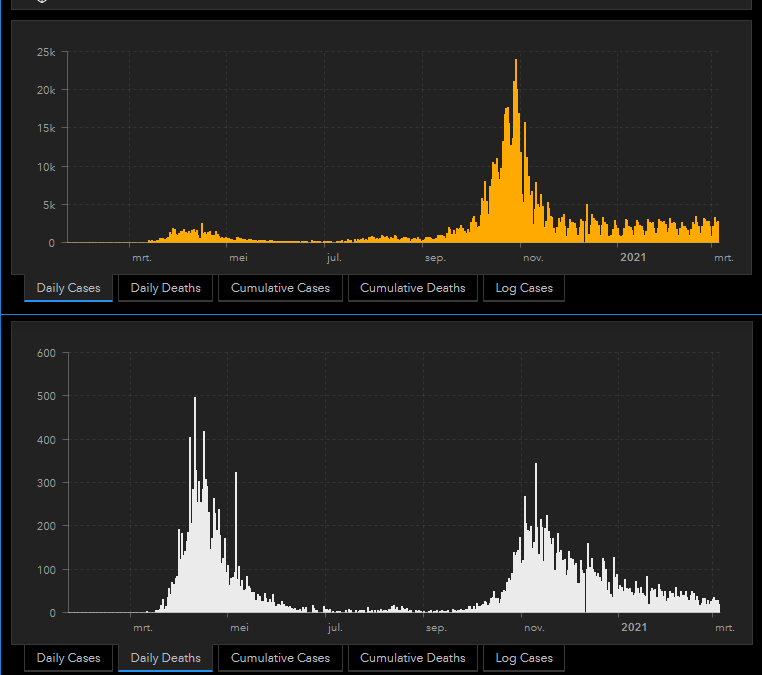
Task: Open Cumulative Cases tab under white chart
Action: [x=280, y=658]
